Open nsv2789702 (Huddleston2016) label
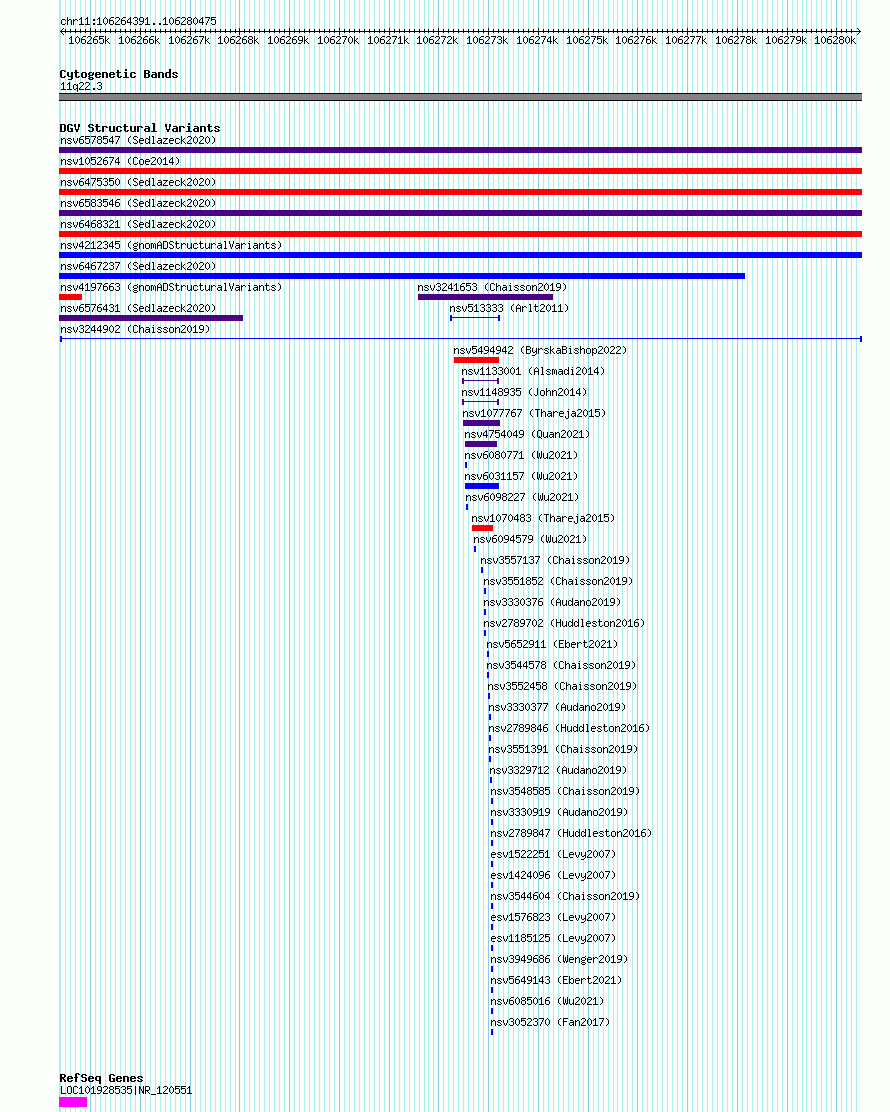The image size is (890, 1112). [x=564, y=623]
